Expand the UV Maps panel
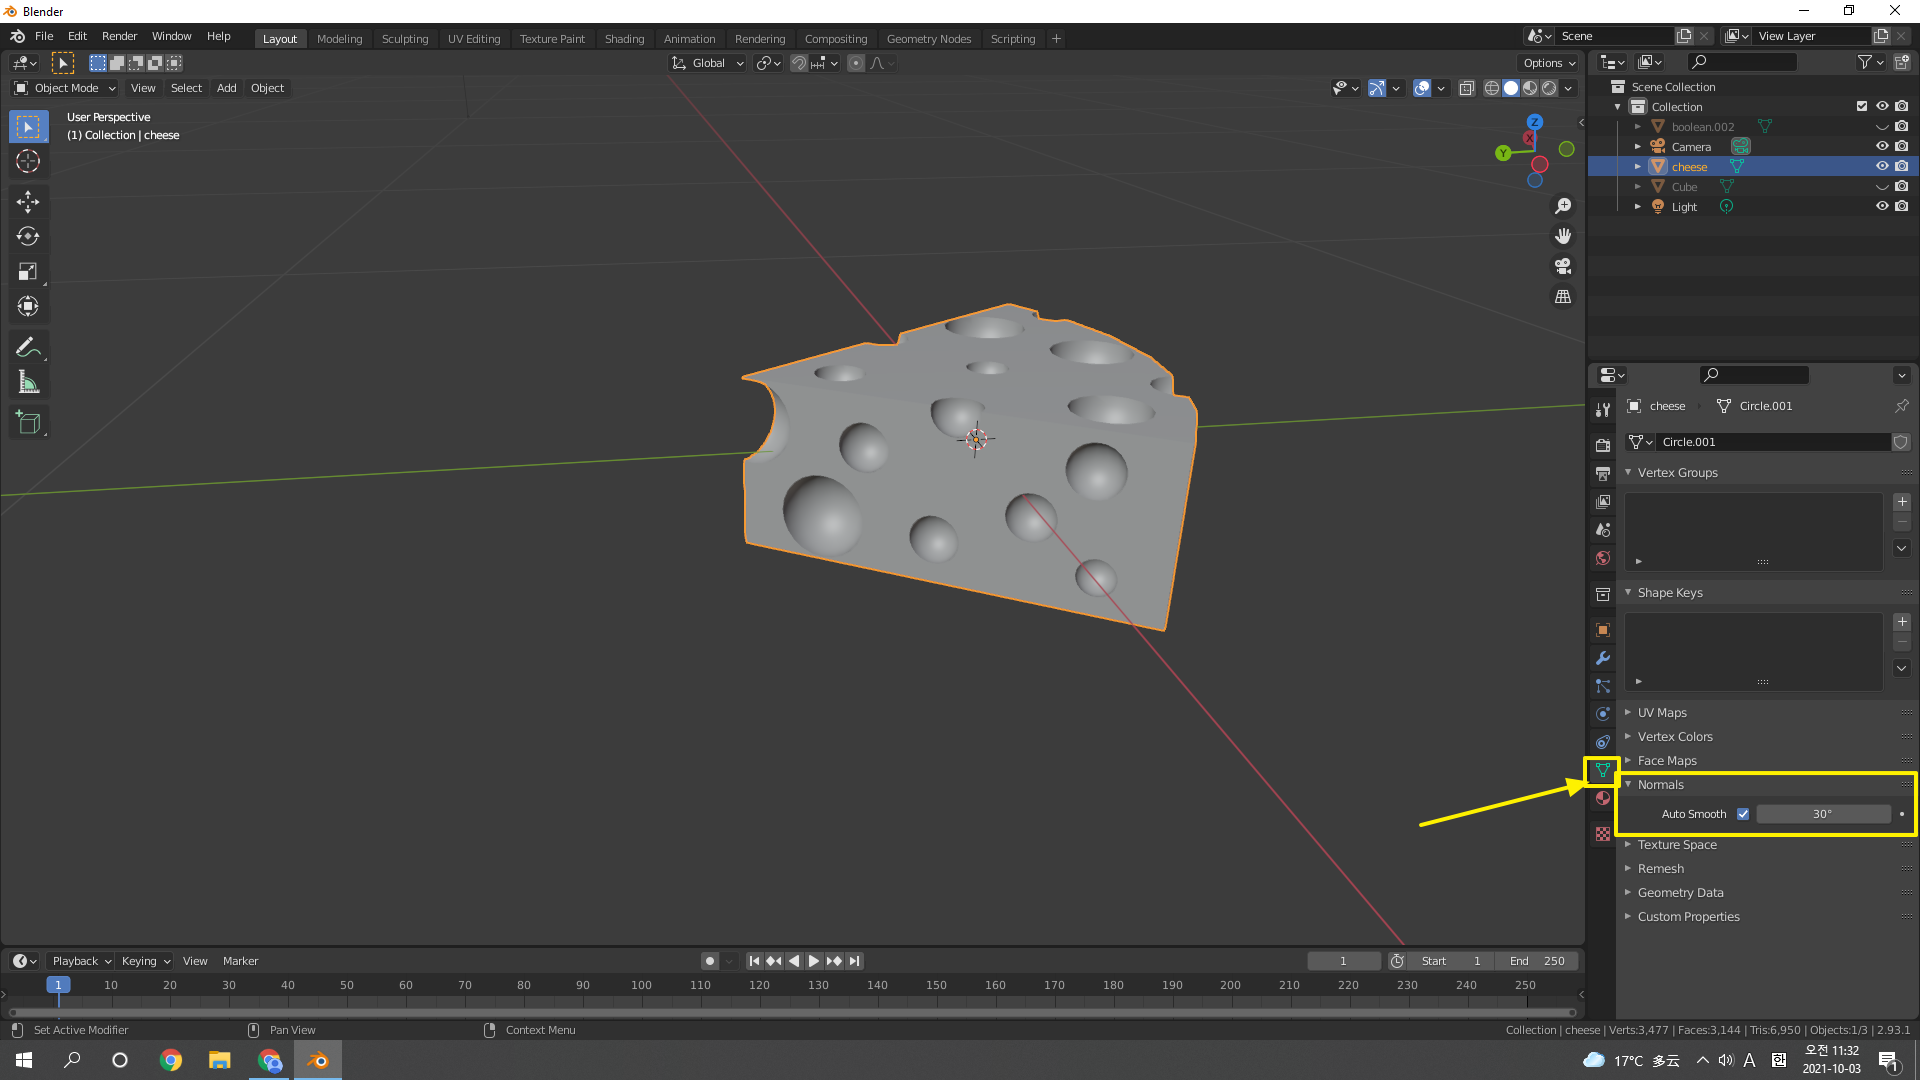Screen dimensions: 1920x1080 point(1661,712)
